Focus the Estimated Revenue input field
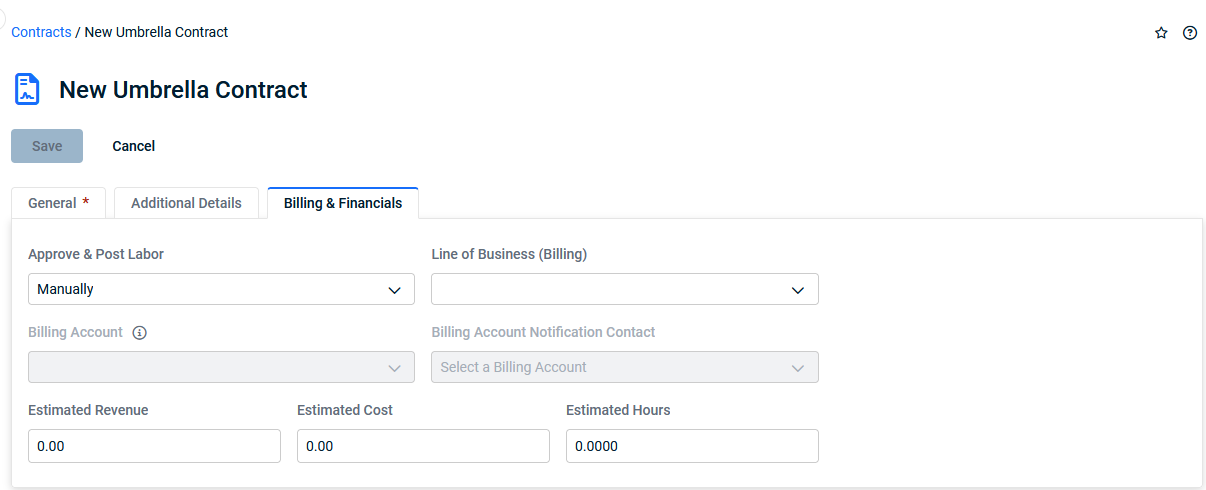The height and width of the screenshot is (490, 1206). 154,446
